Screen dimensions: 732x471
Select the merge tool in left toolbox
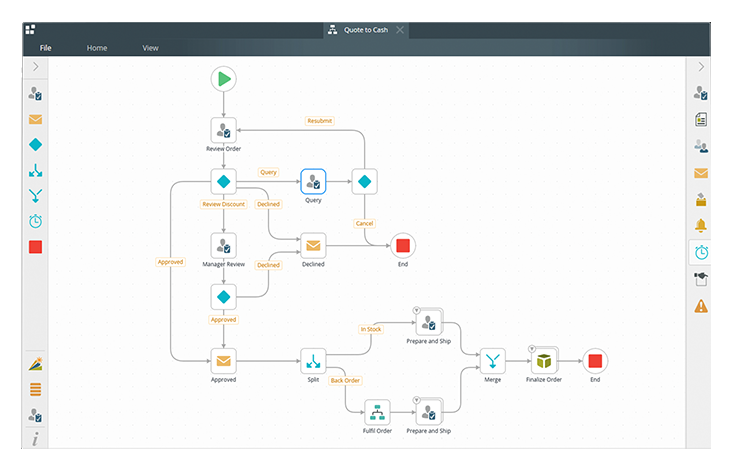(35, 196)
